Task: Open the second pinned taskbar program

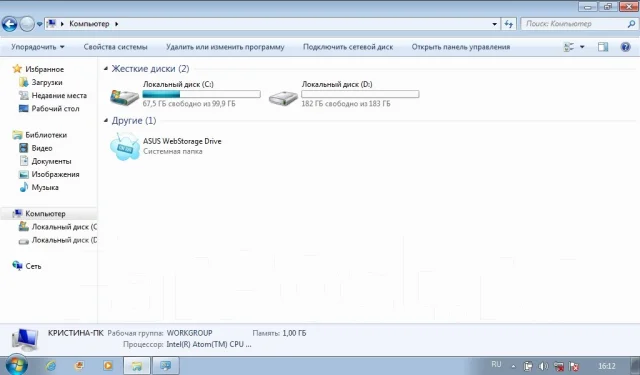Action: (x=79, y=366)
